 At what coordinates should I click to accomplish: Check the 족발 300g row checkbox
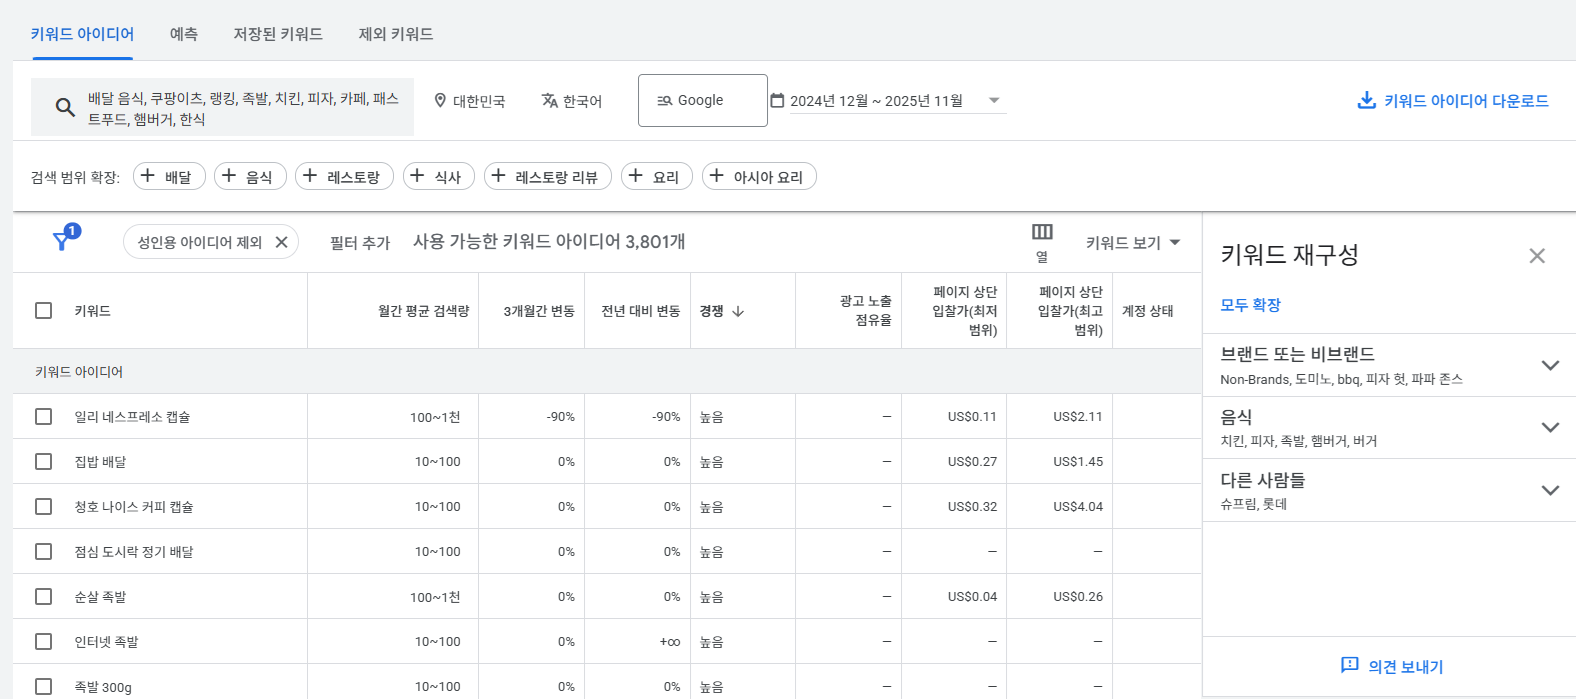(x=43, y=686)
